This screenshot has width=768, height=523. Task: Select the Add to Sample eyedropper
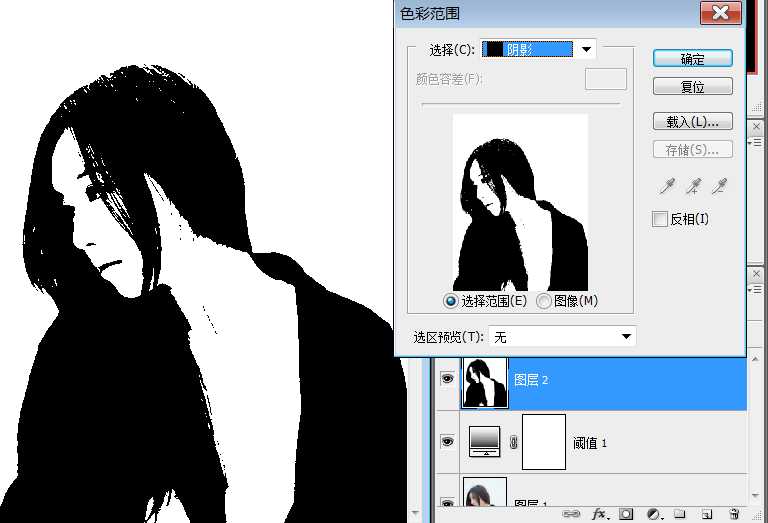click(x=694, y=187)
